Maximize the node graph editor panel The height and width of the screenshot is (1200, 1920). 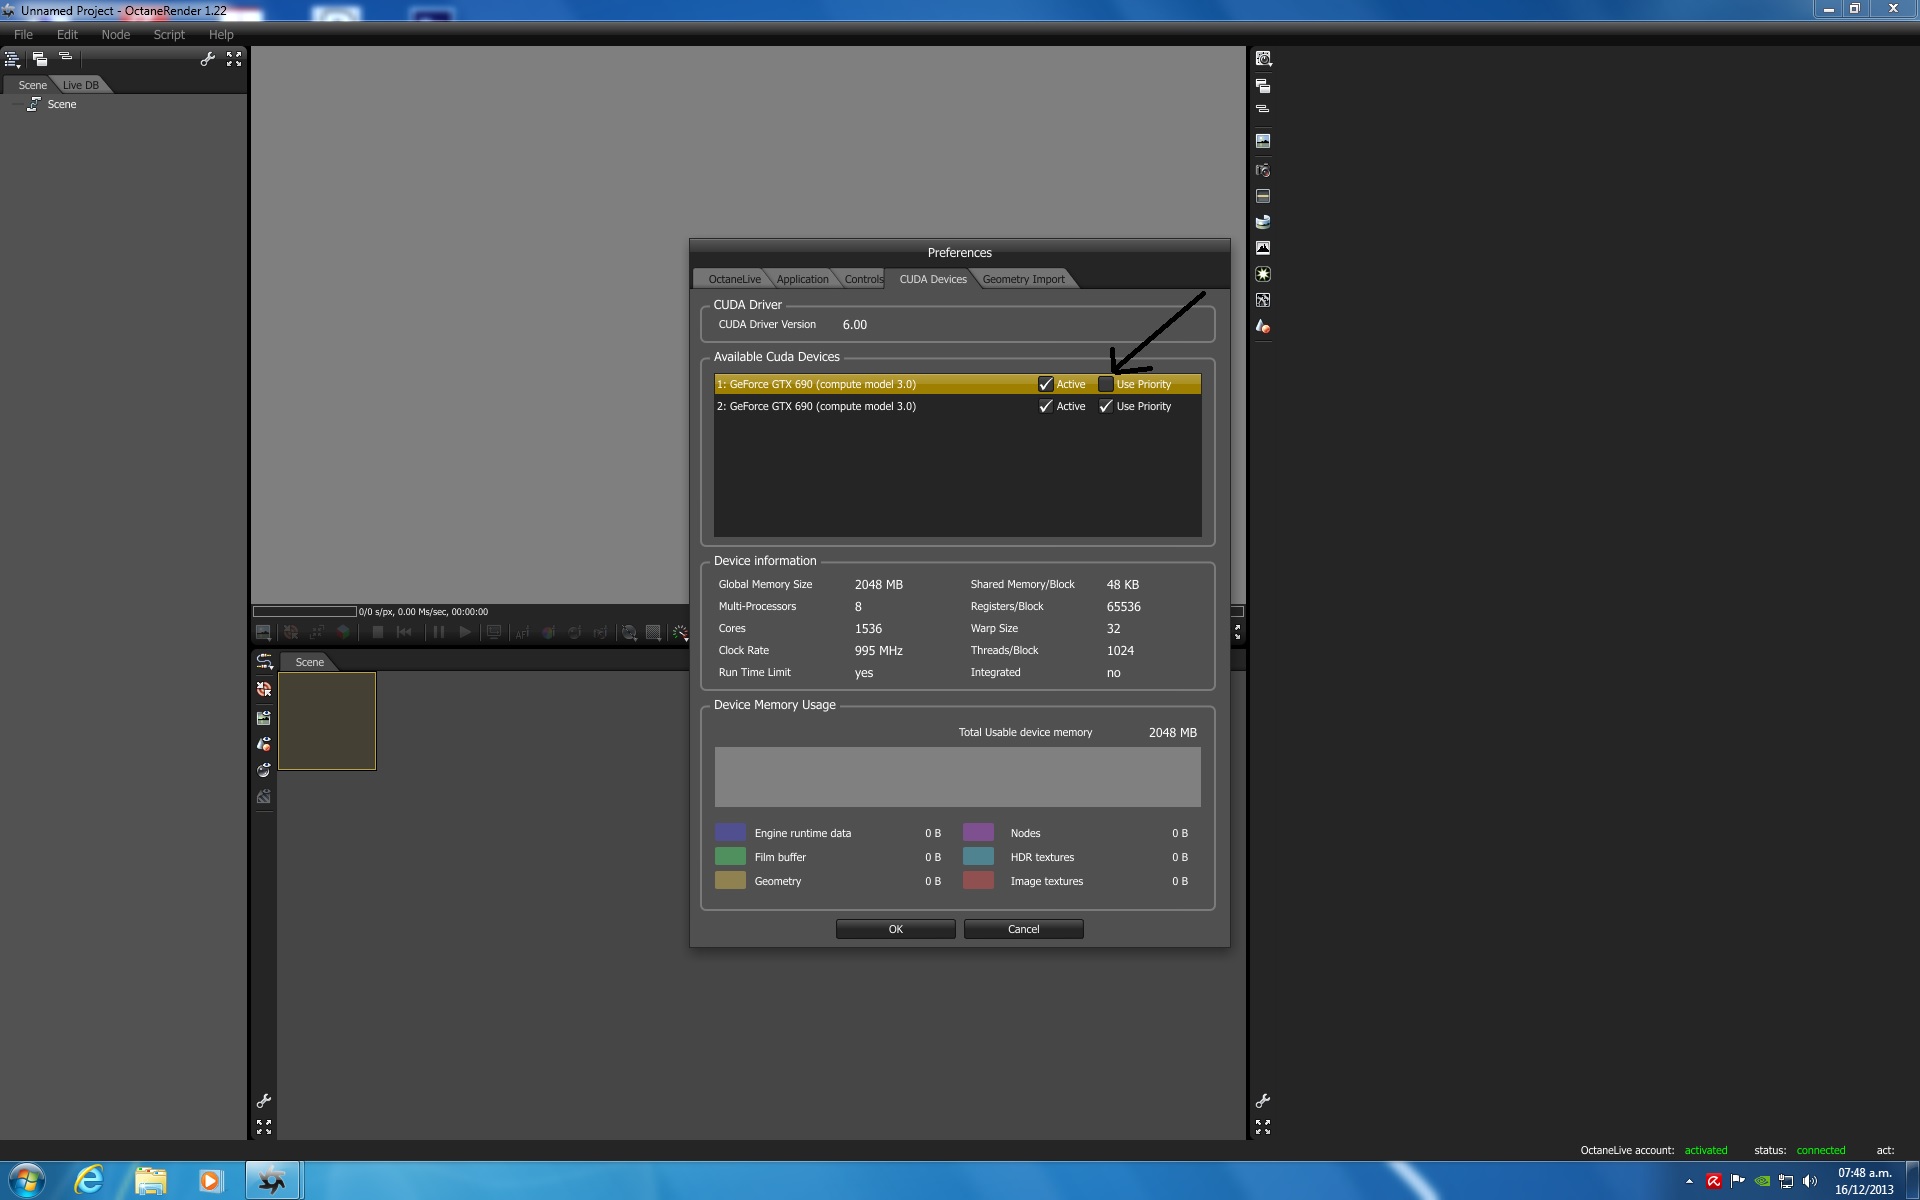tap(264, 1127)
